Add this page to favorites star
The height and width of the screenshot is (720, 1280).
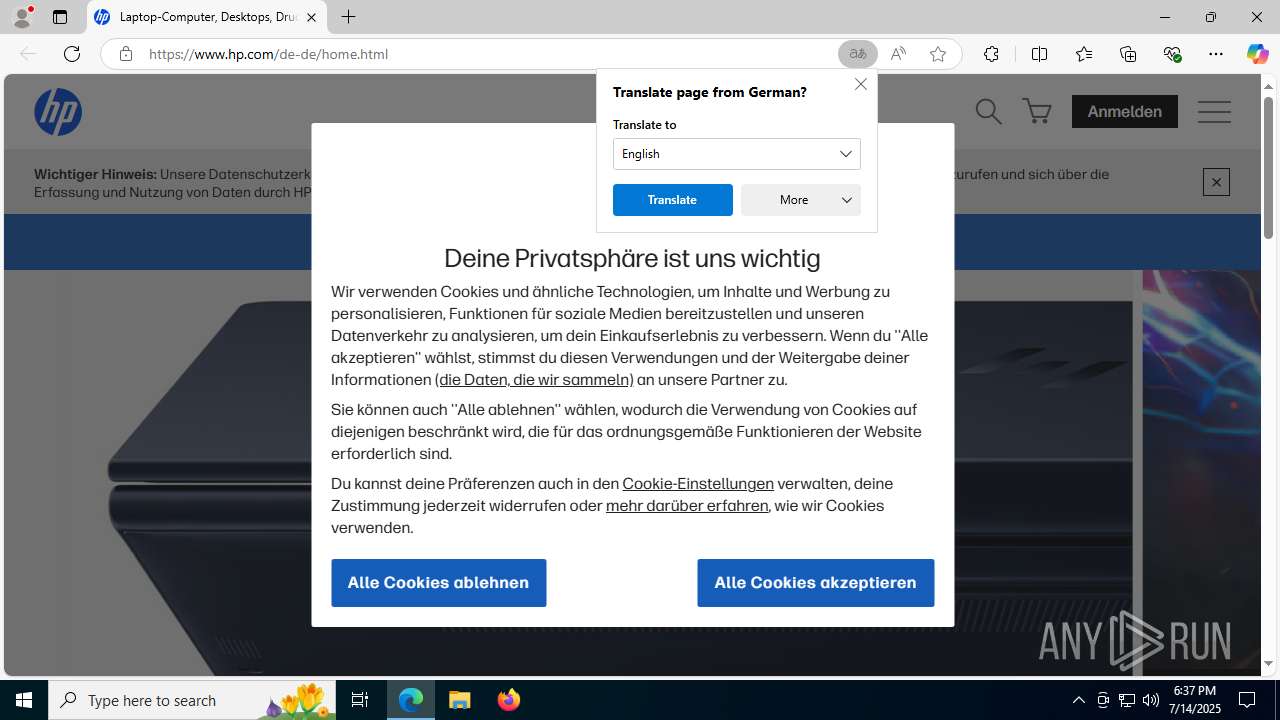937,54
